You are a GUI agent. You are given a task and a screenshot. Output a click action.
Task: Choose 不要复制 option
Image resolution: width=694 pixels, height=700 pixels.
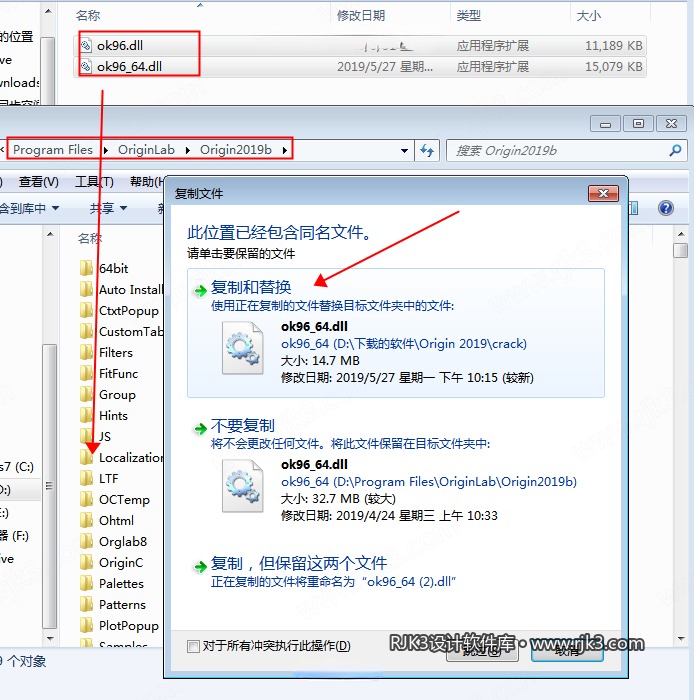(395, 471)
